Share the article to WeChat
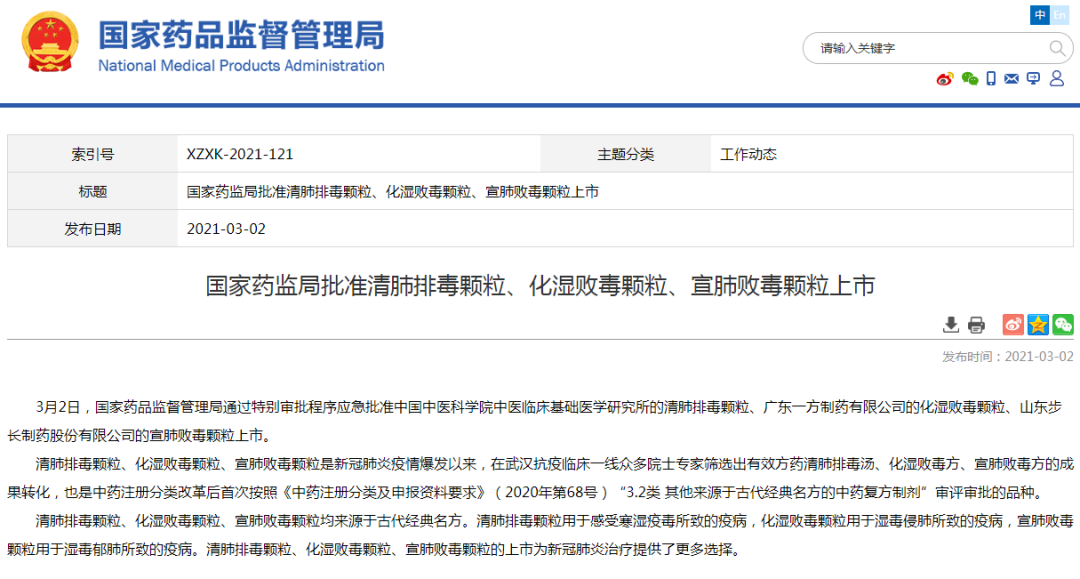 click(1063, 324)
